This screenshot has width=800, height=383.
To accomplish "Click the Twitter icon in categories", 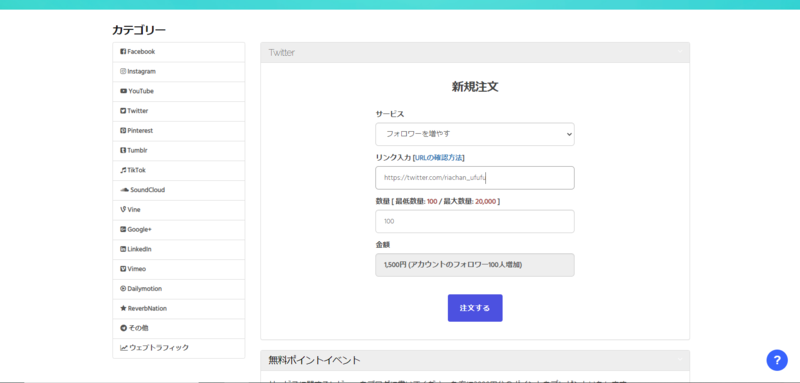I will (x=123, y=111).
